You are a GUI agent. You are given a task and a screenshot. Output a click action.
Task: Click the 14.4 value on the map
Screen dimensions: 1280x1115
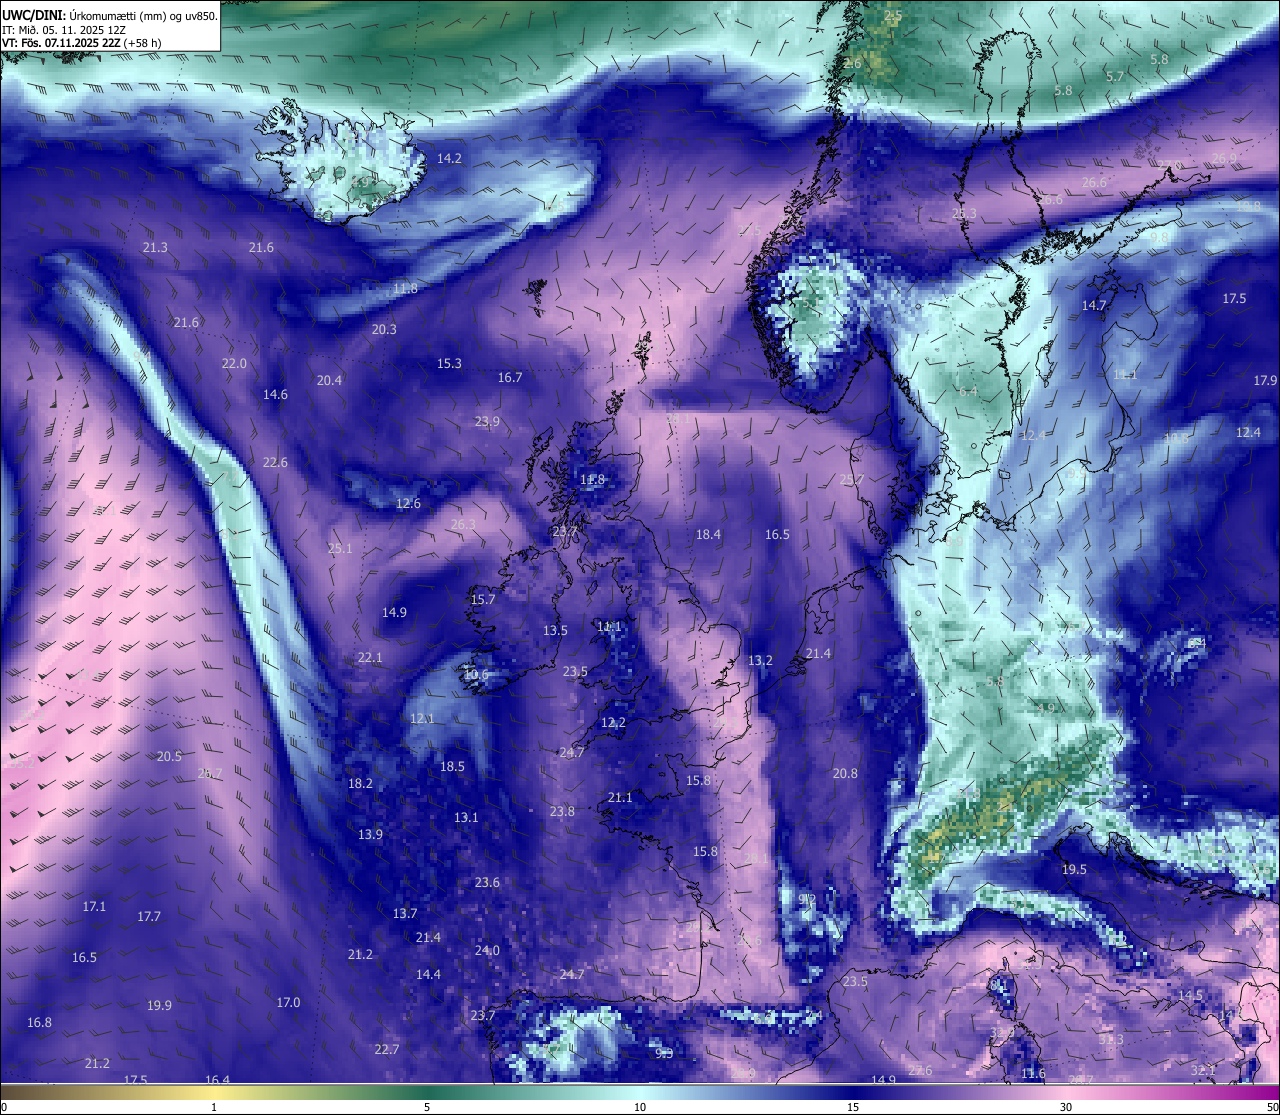(428, 974)
